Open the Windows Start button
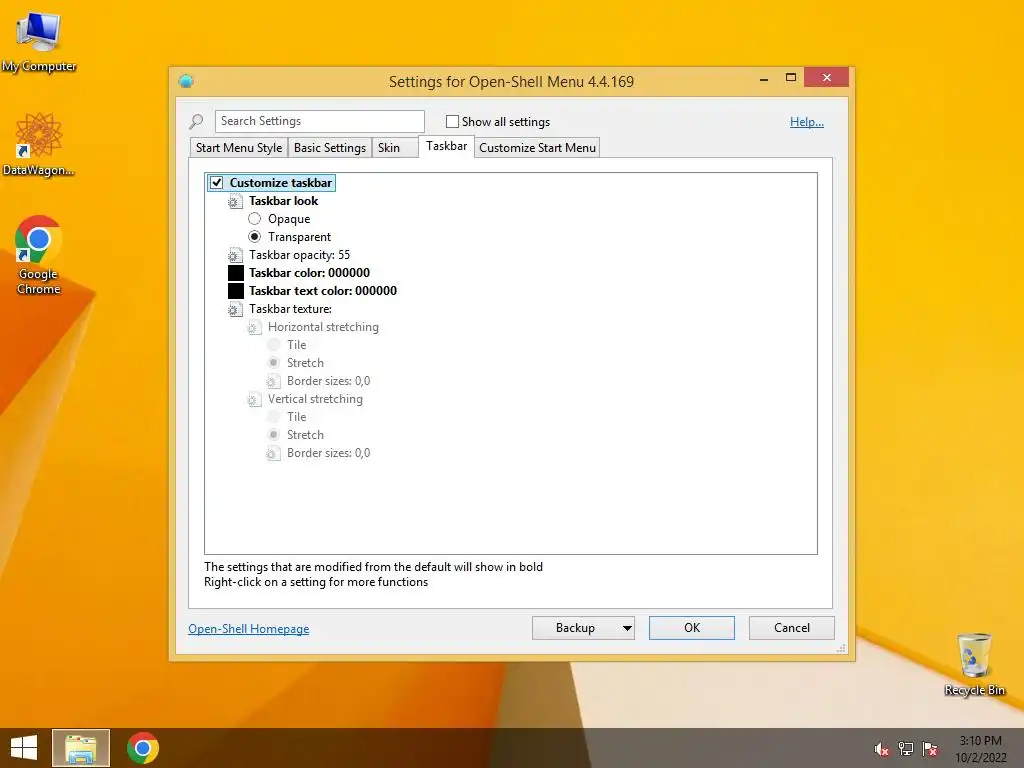 [x=24, y=748]
